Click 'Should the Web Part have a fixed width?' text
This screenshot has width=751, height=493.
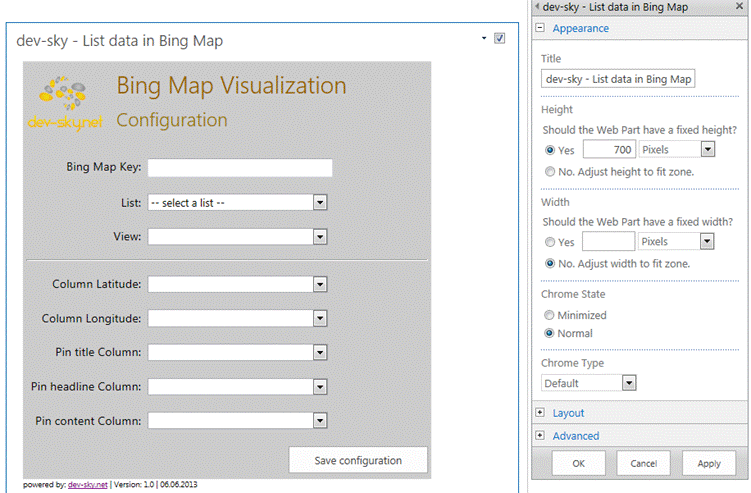[x=637, y=222]
